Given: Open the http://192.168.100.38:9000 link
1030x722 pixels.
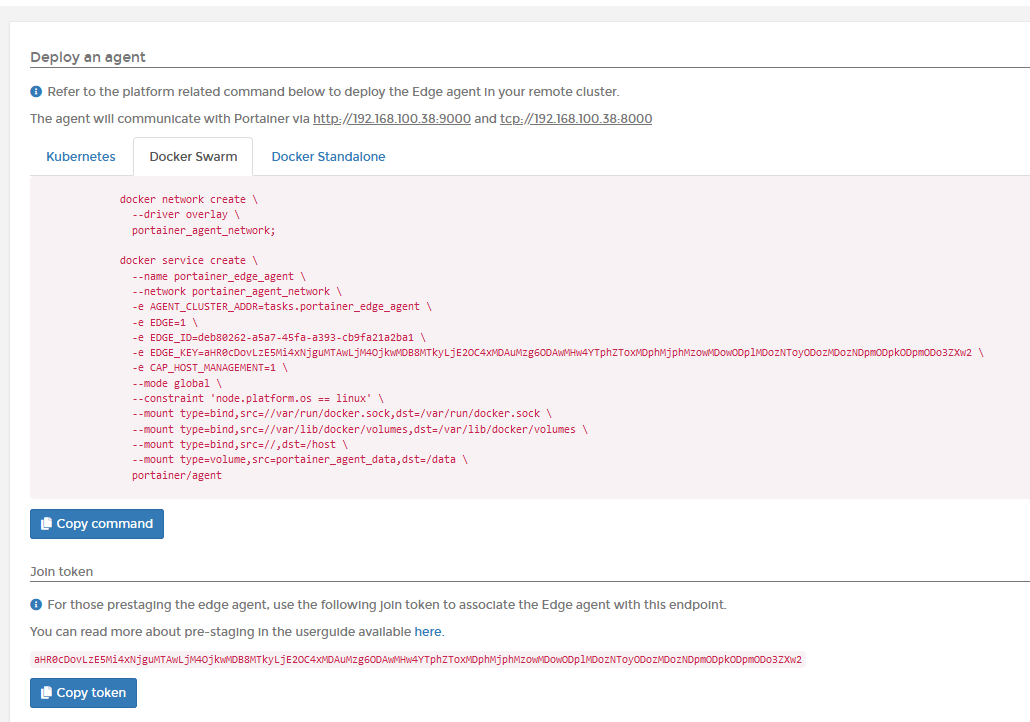Looking at the screenshot, I should [392, 118].
